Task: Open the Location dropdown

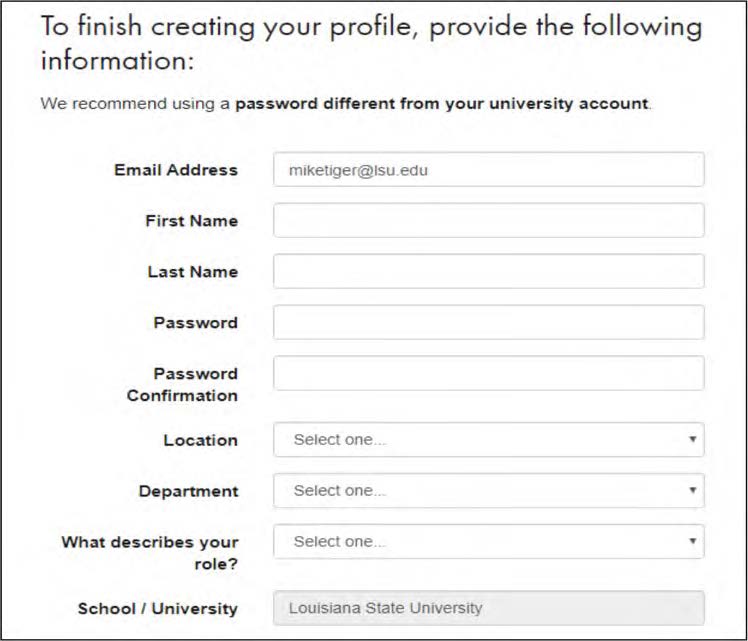Action: pos(488,439)
